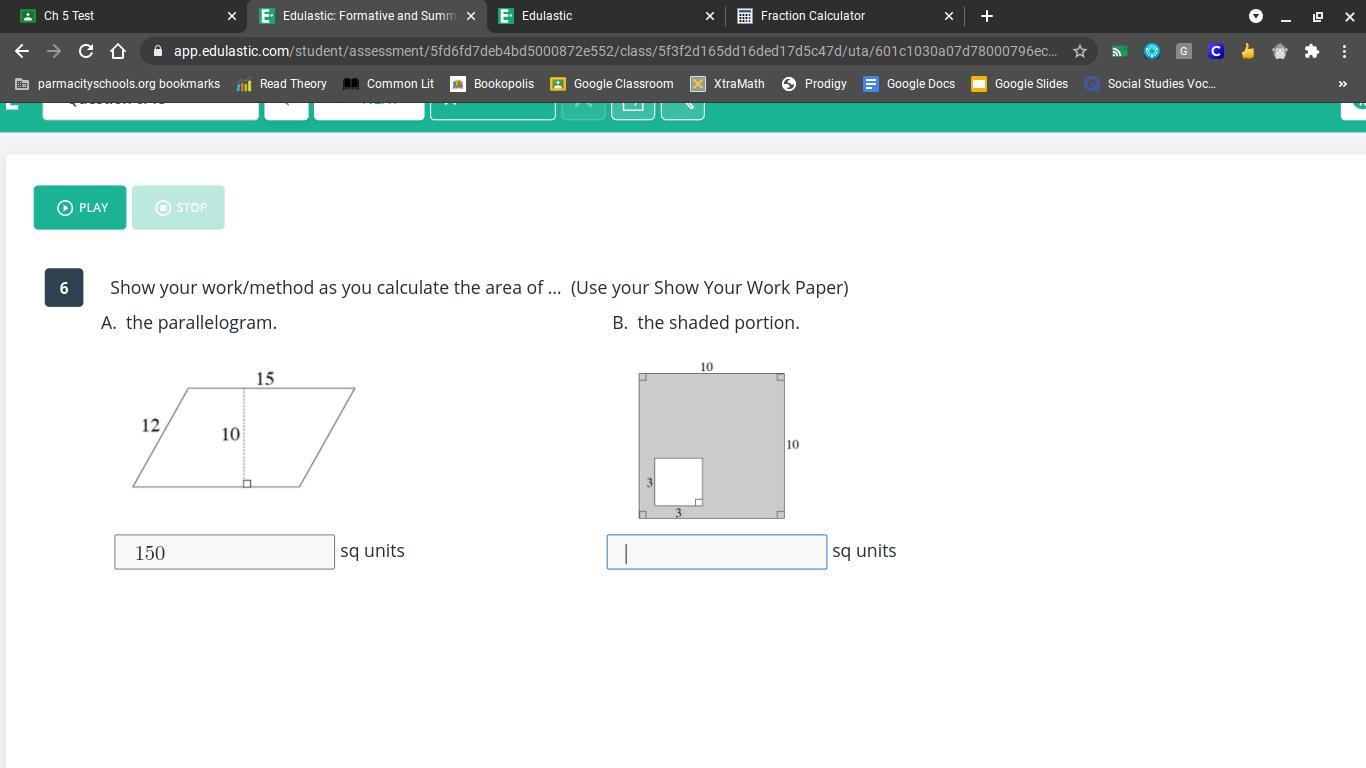The height and width of the screenshot is (768, 1366).
Task: Click the gray G extension icon
Action: pos(1184,51)
